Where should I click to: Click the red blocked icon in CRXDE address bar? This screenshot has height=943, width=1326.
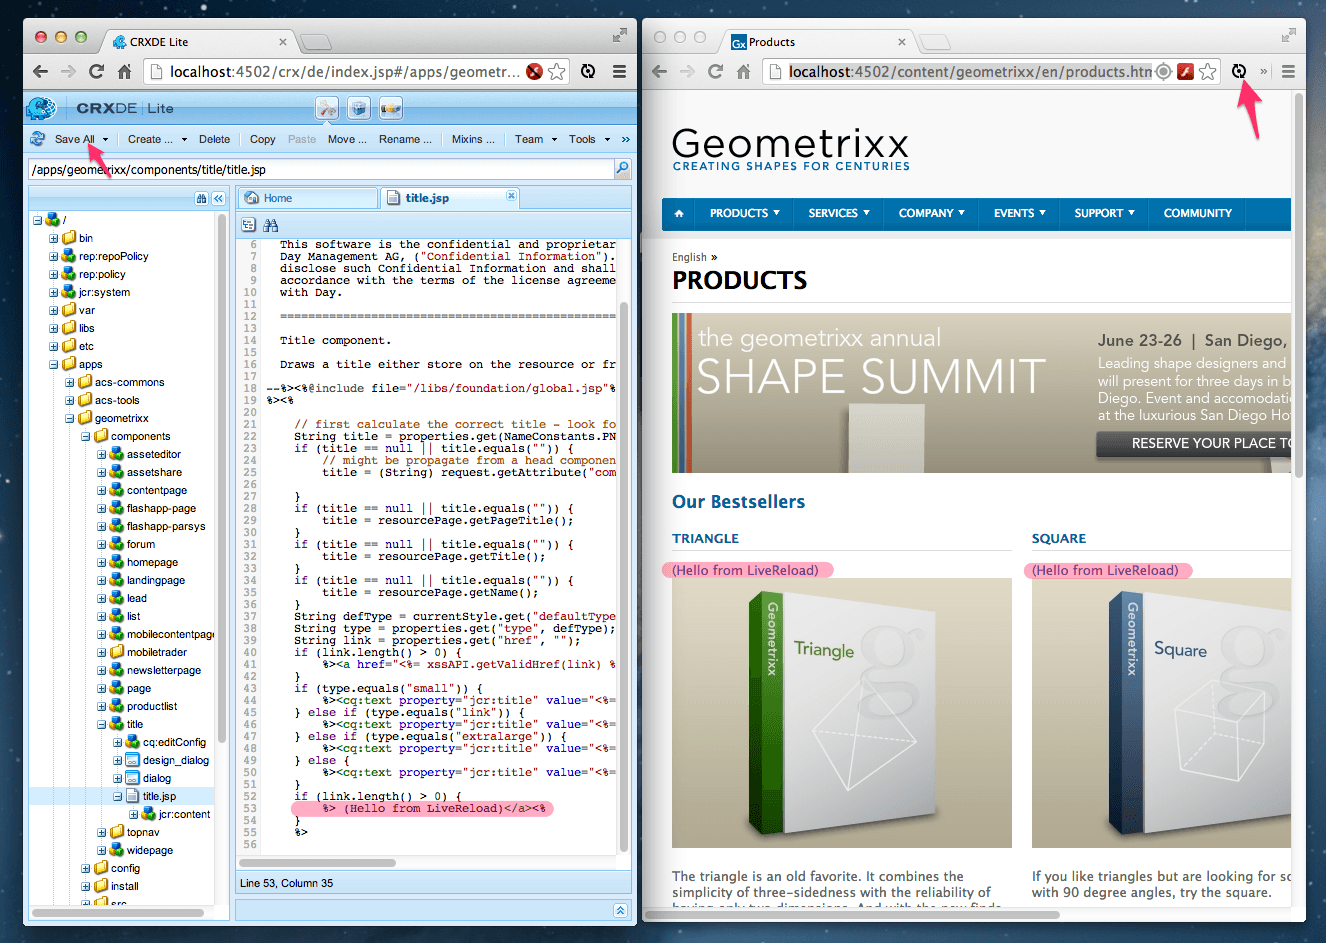pyautogui.click(x=534, y=71)
